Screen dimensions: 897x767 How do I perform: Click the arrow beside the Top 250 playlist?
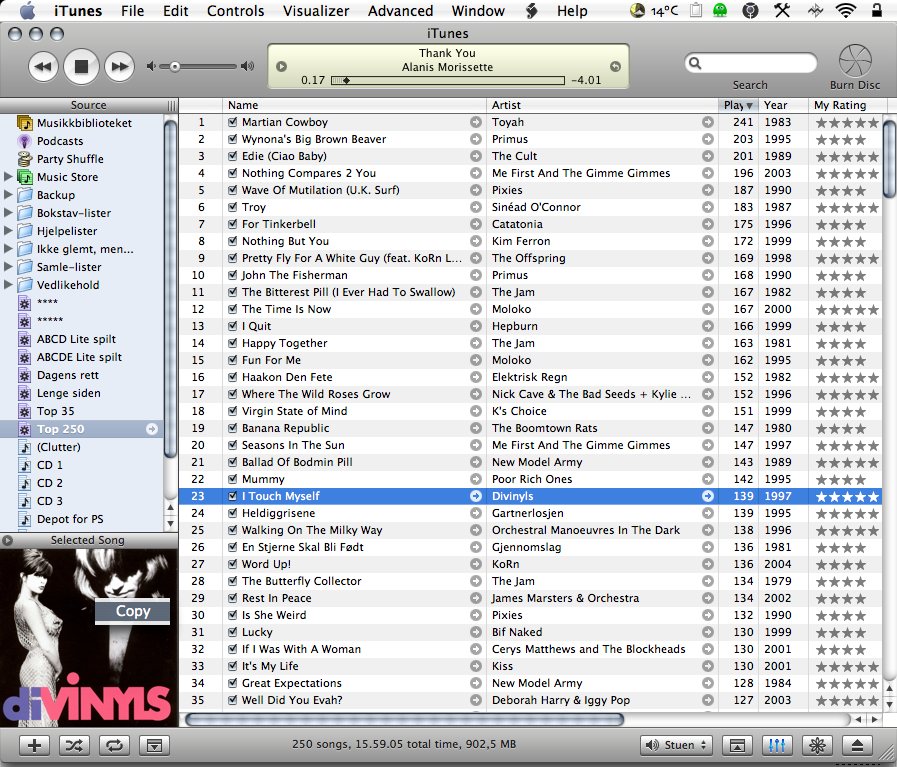click(x=152, y=429)
